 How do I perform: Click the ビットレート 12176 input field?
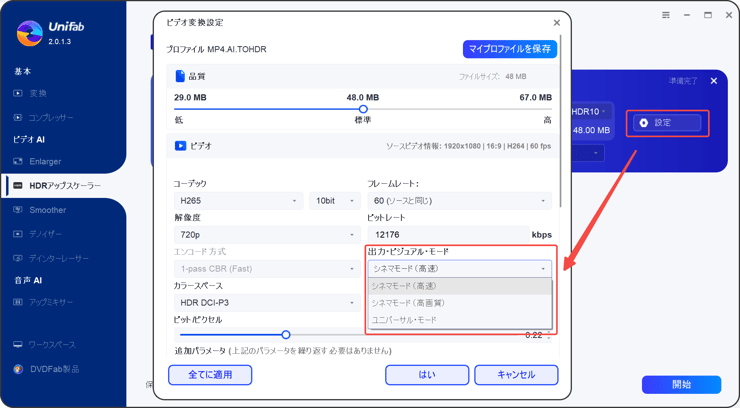(448, 235)
